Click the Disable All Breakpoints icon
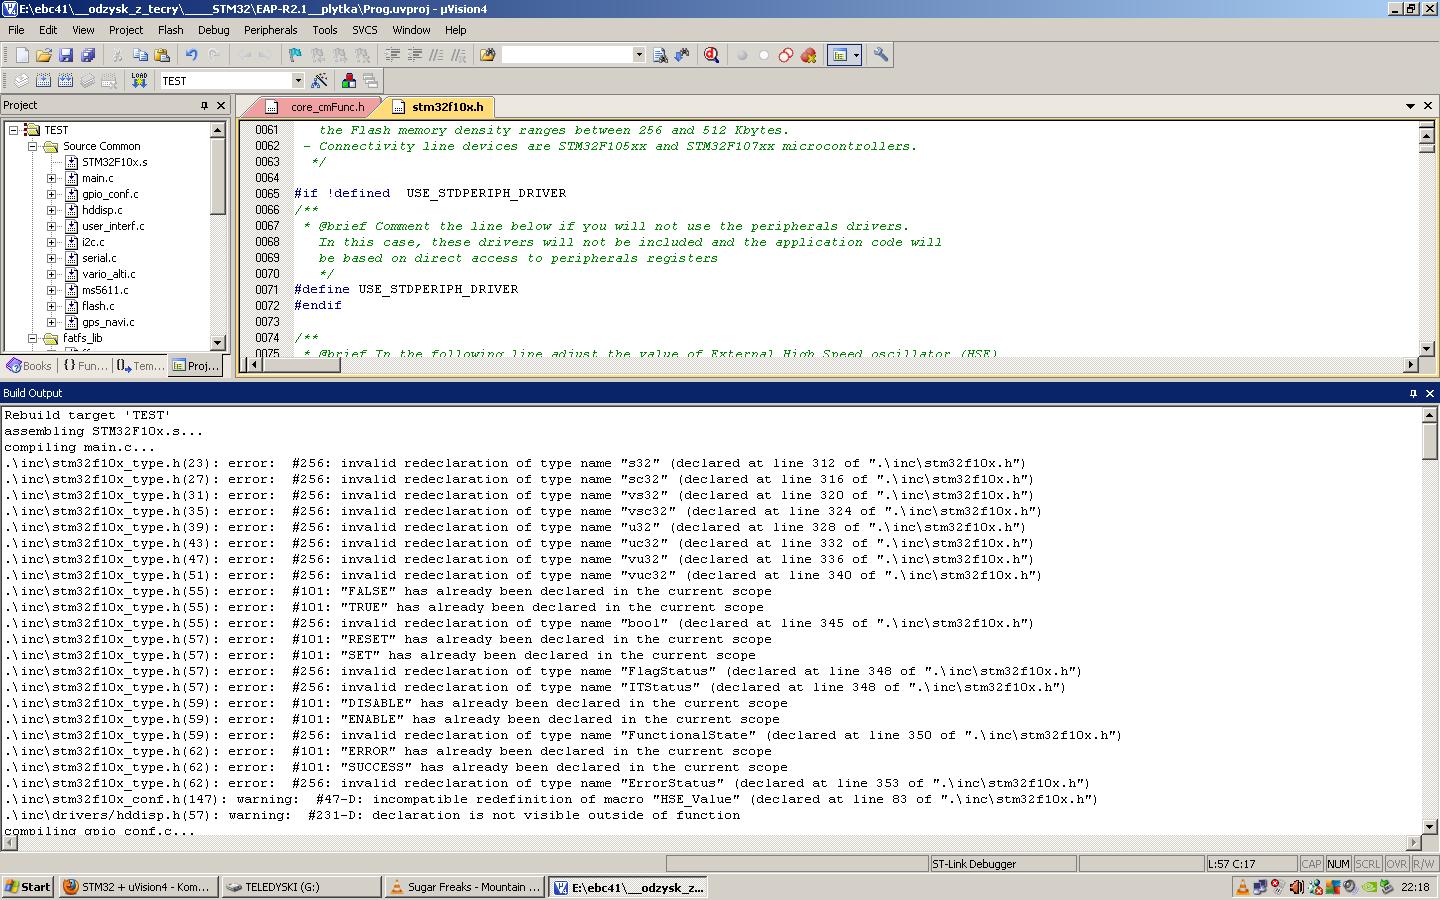This screenshot has width=1440, height=900. [x=786, y=55]
